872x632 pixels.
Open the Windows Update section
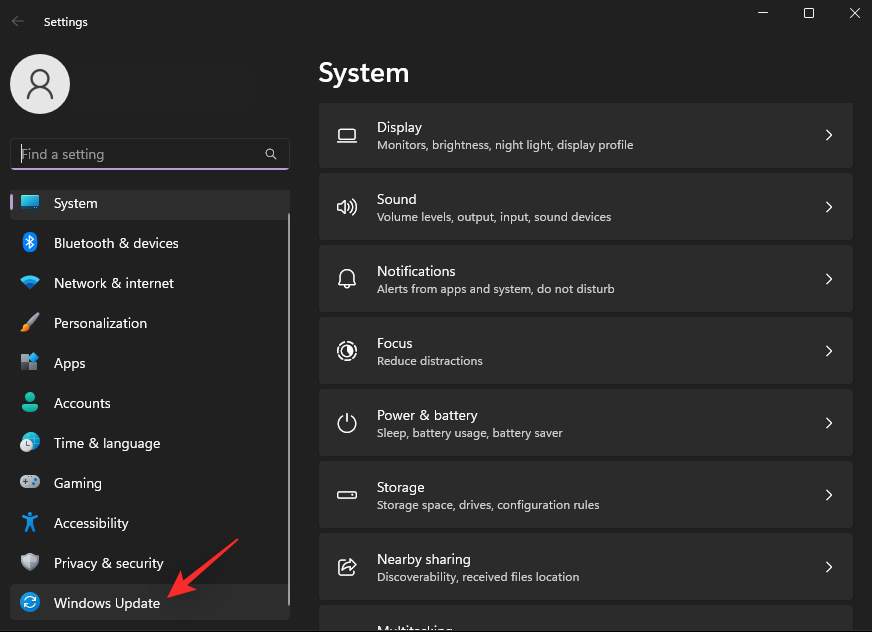(x=105, y=603)
